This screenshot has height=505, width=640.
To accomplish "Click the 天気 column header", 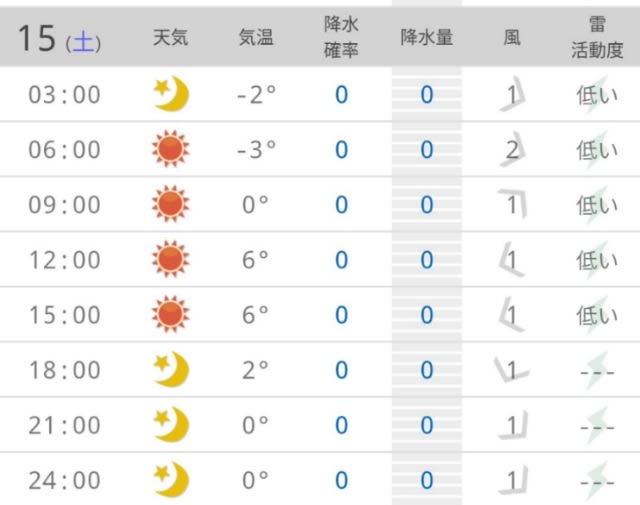I will (171, 38).
